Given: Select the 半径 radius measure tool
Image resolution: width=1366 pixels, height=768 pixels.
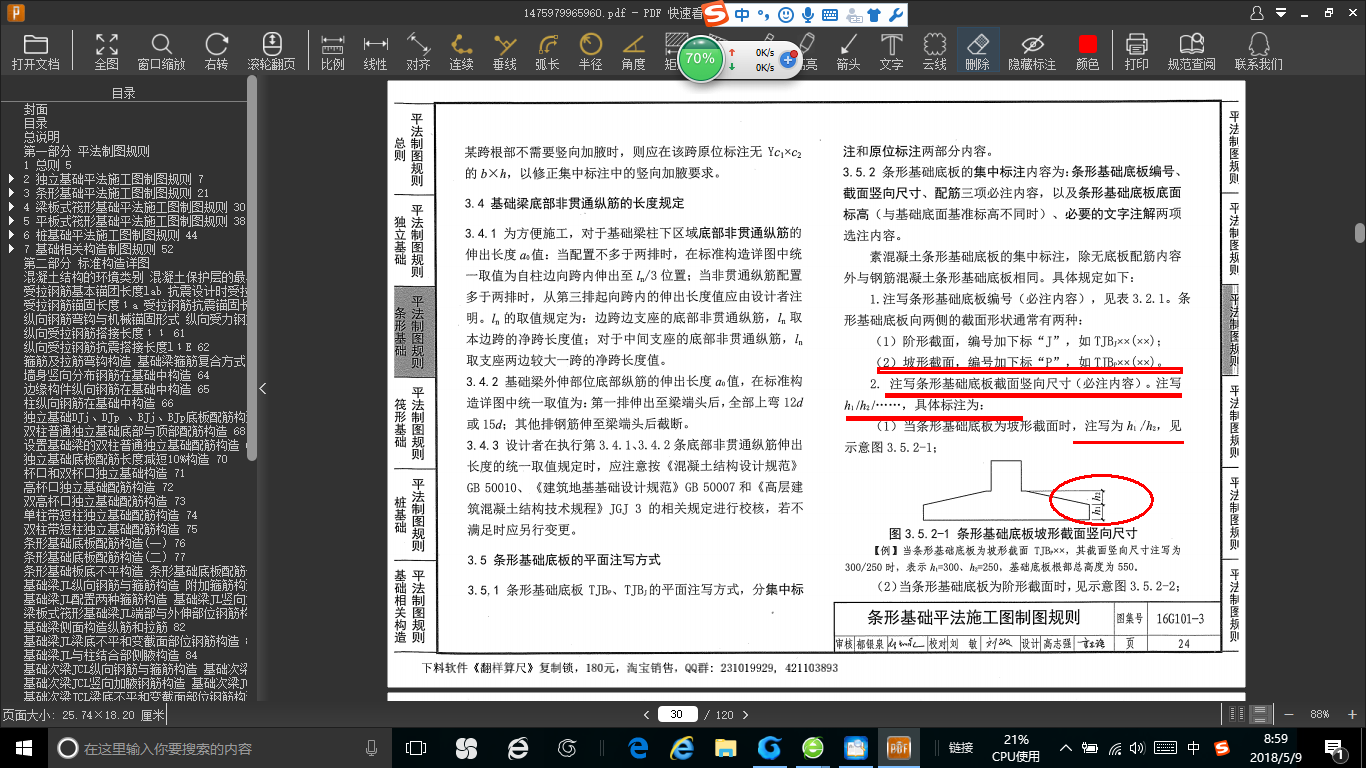Looking at the screenshot, I should (590, 52).
